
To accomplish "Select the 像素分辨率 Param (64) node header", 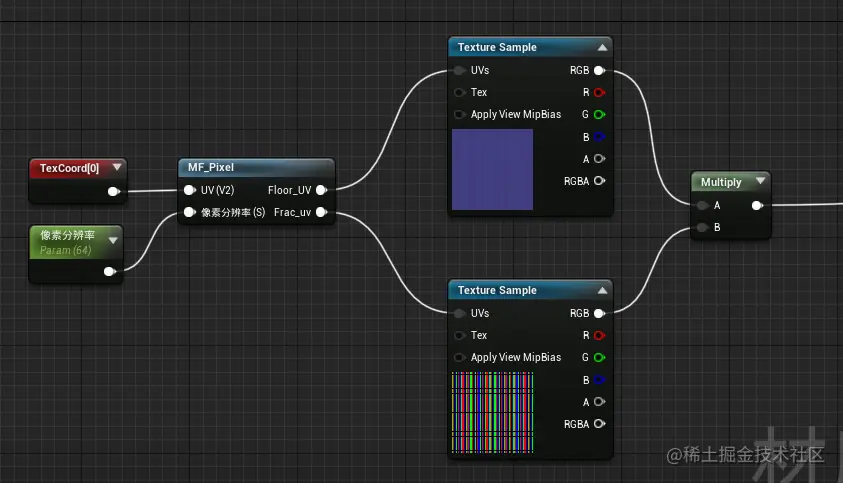I will click(x=76, y=242).
